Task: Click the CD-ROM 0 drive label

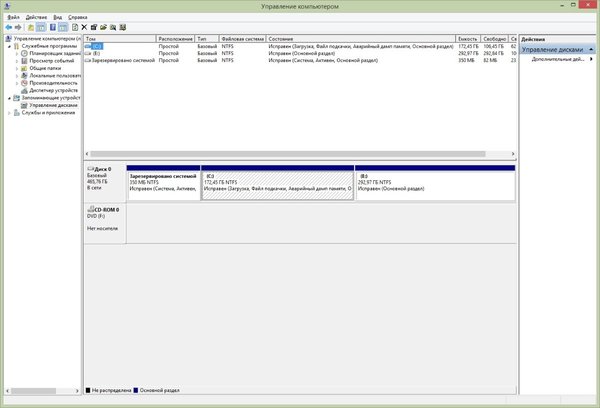Action: 104,223
